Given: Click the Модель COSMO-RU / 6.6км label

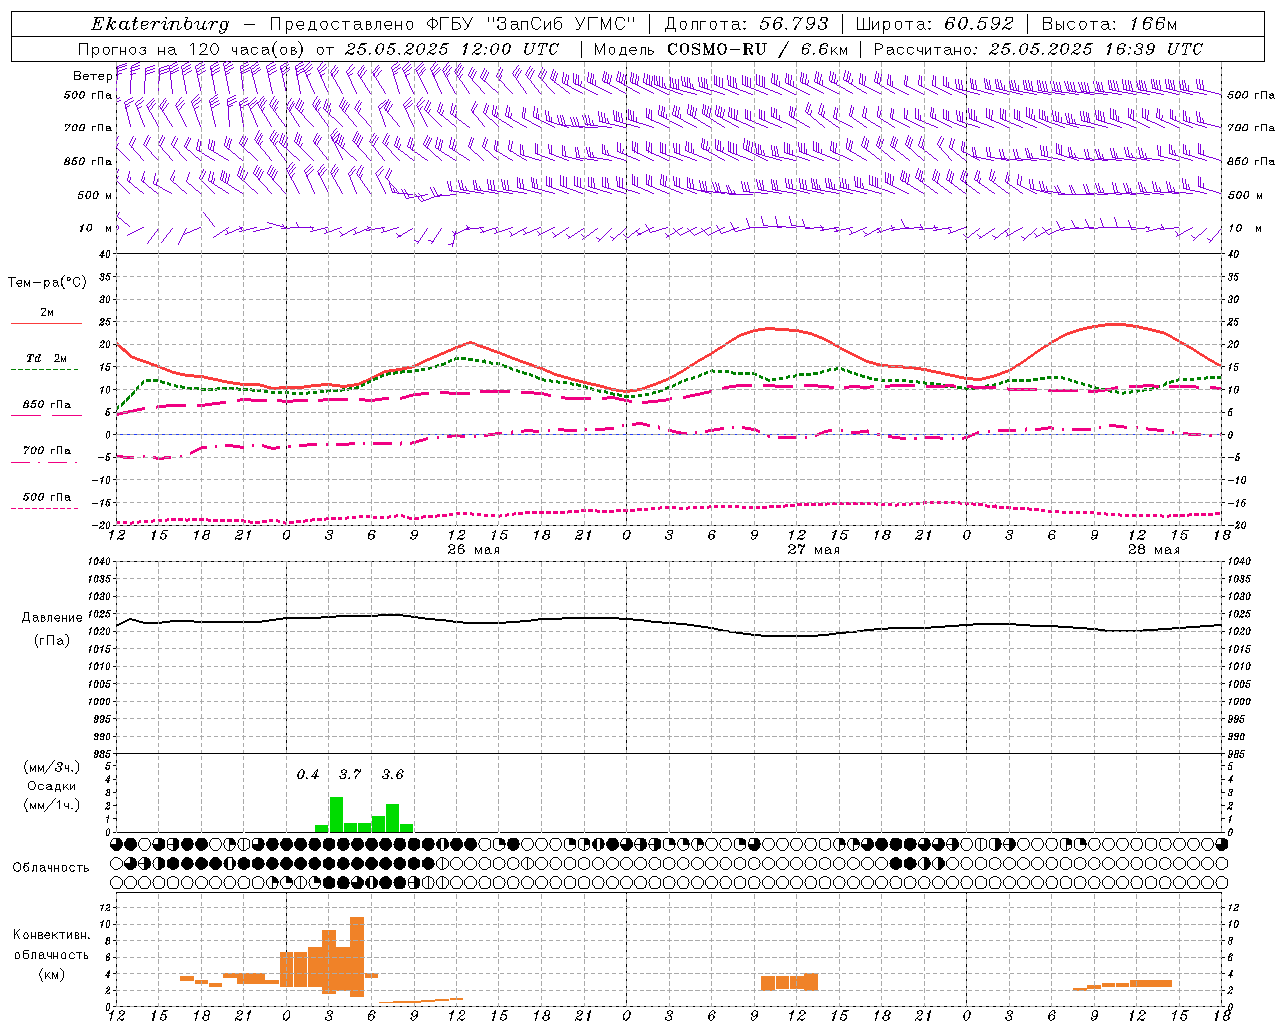Looking at the screenshot, I should coord(721,49).
